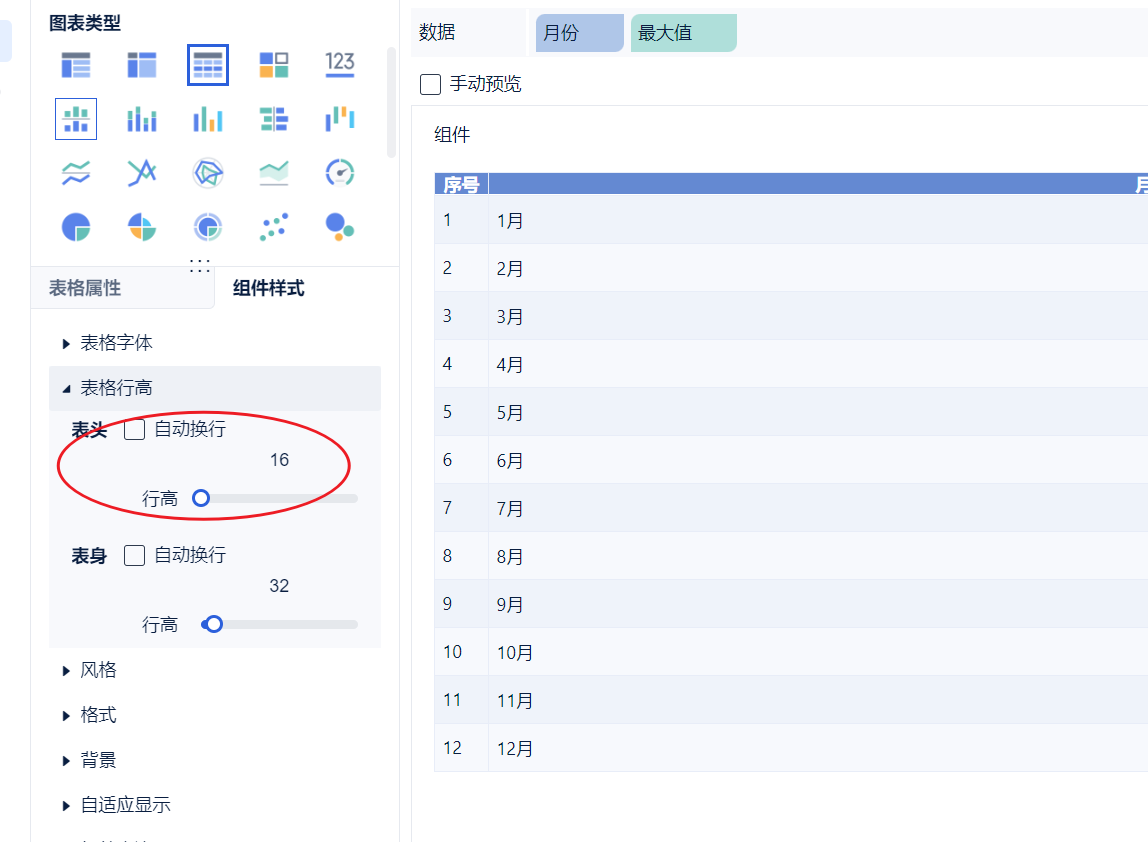
Task: Select the radar chart icon
Action: pos(208,174)
